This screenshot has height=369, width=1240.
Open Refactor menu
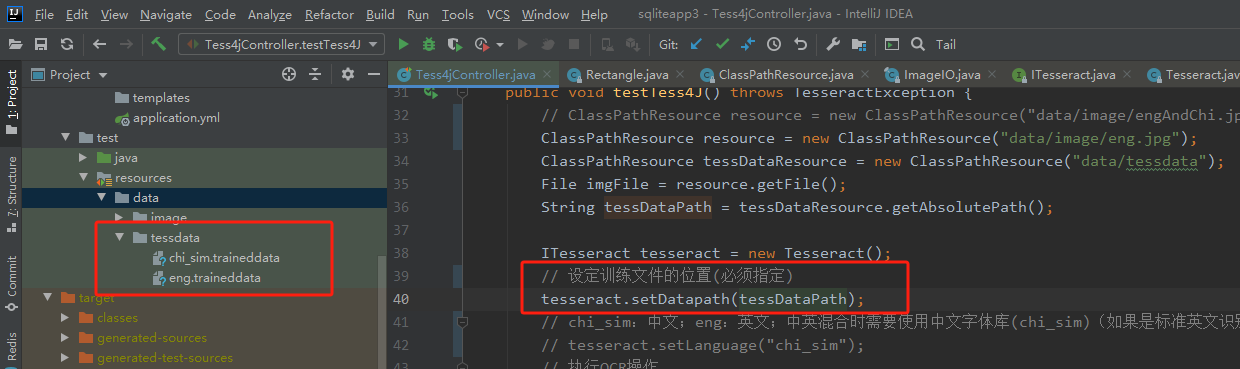[329, 15]
